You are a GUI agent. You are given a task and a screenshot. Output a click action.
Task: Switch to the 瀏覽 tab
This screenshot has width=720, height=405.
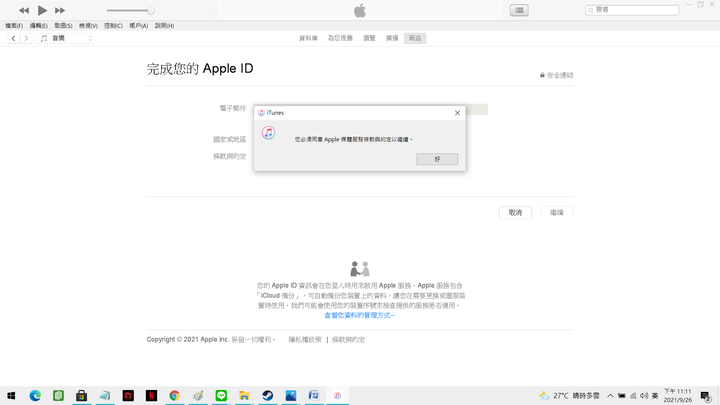(x=370, y=38)
